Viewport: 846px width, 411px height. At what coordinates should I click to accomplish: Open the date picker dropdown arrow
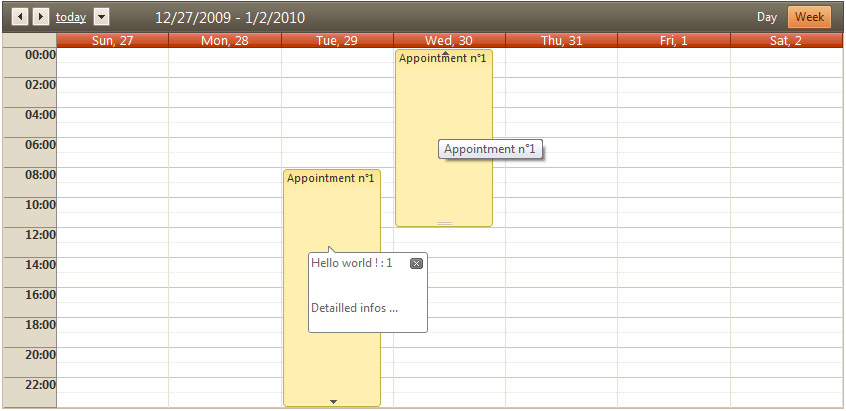[x=101, y=17]
